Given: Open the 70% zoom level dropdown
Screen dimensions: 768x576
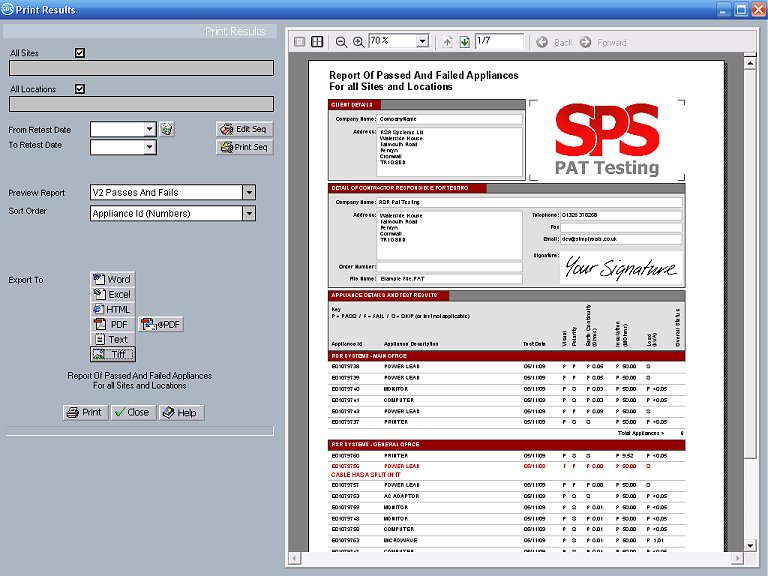Looking at the screenshot, I should tap(423, 41).
